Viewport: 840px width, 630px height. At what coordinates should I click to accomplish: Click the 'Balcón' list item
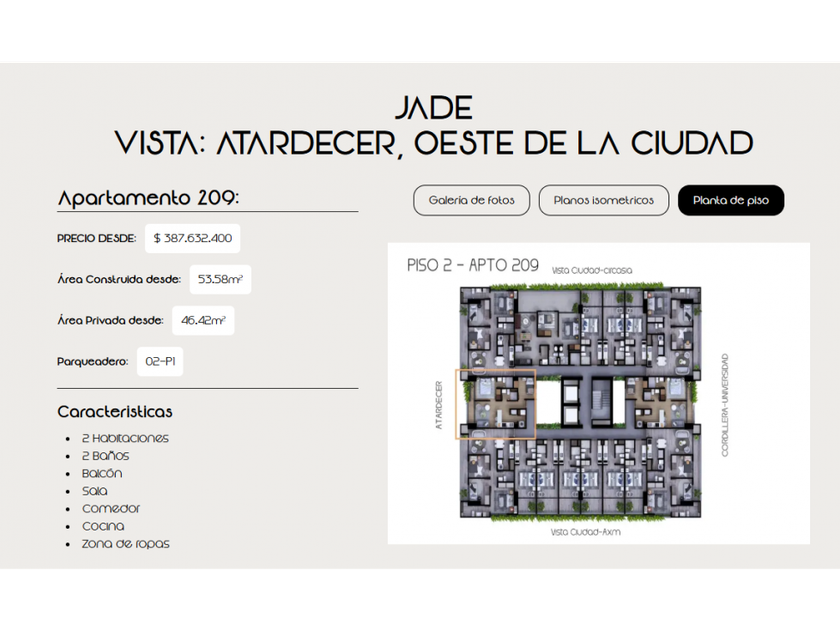tap(102, 474)
